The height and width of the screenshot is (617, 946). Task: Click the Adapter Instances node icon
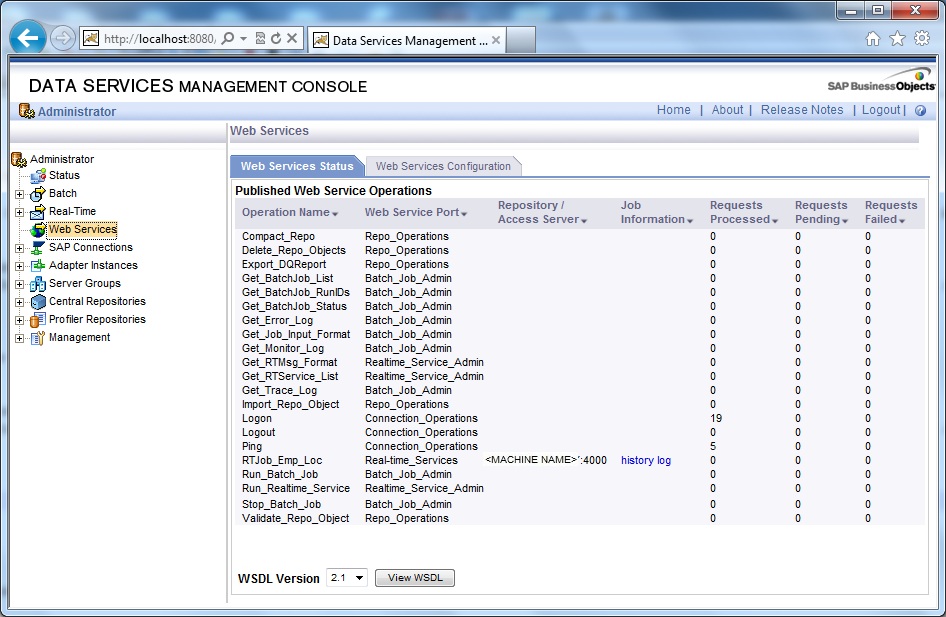point(38,265)
